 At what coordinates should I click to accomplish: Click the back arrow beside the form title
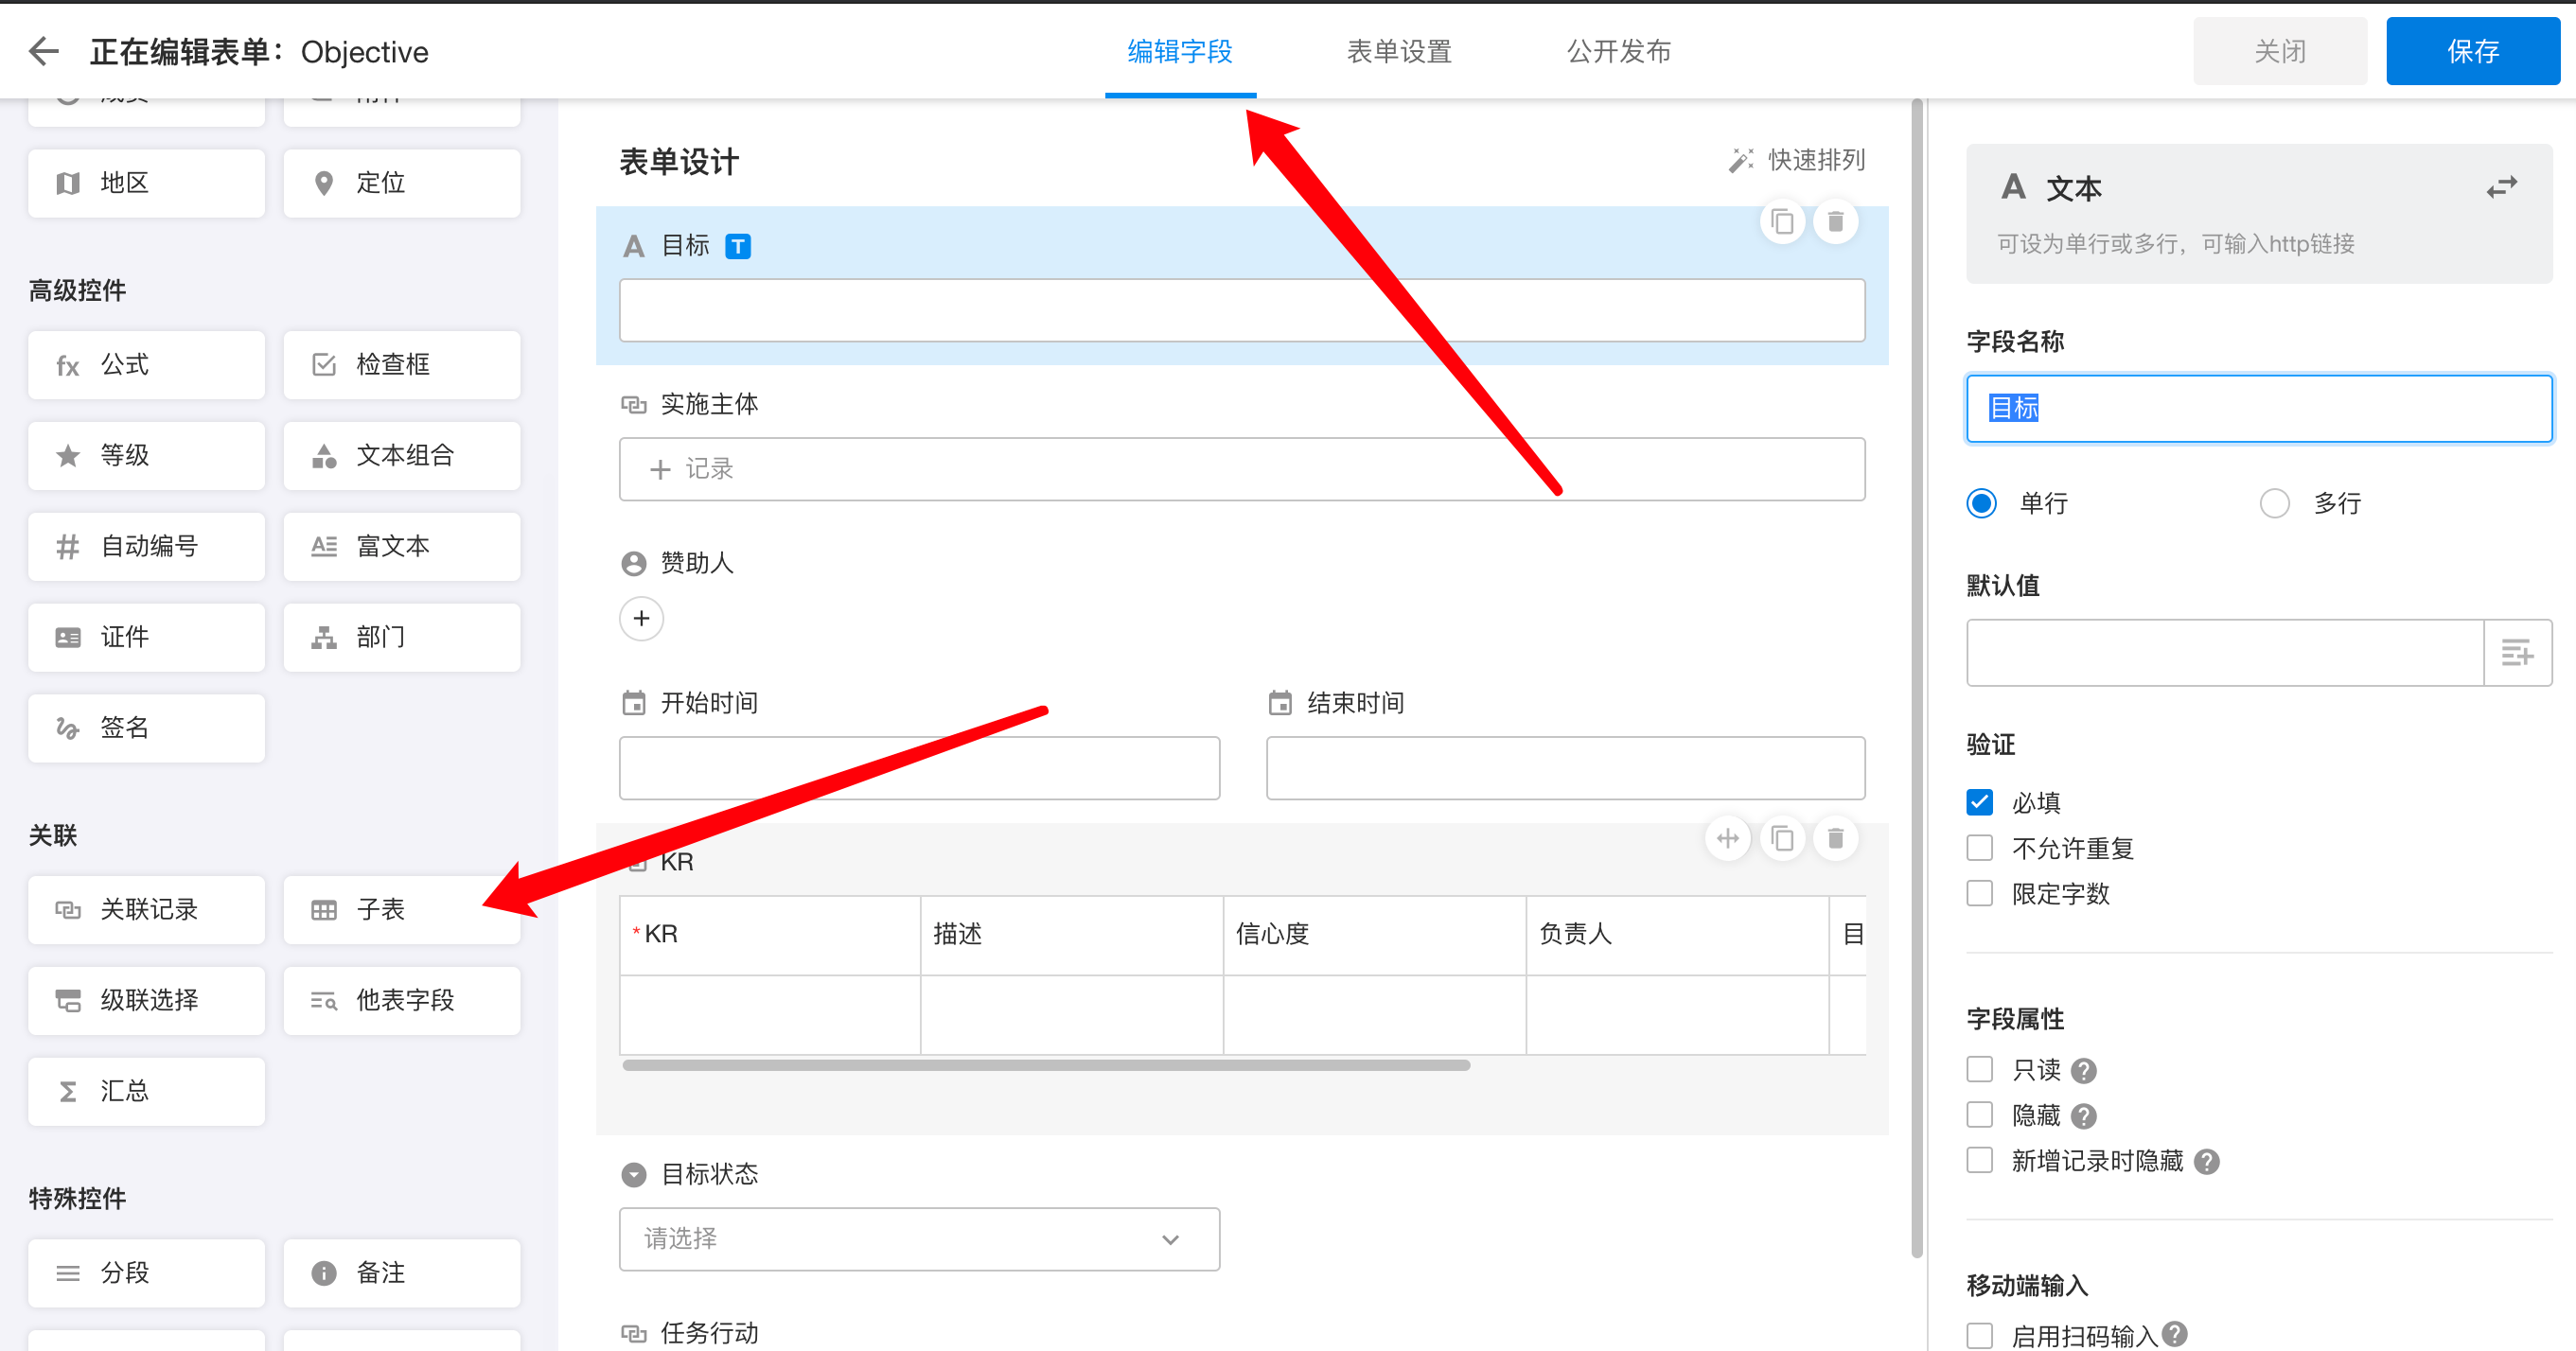pos(44,51)
